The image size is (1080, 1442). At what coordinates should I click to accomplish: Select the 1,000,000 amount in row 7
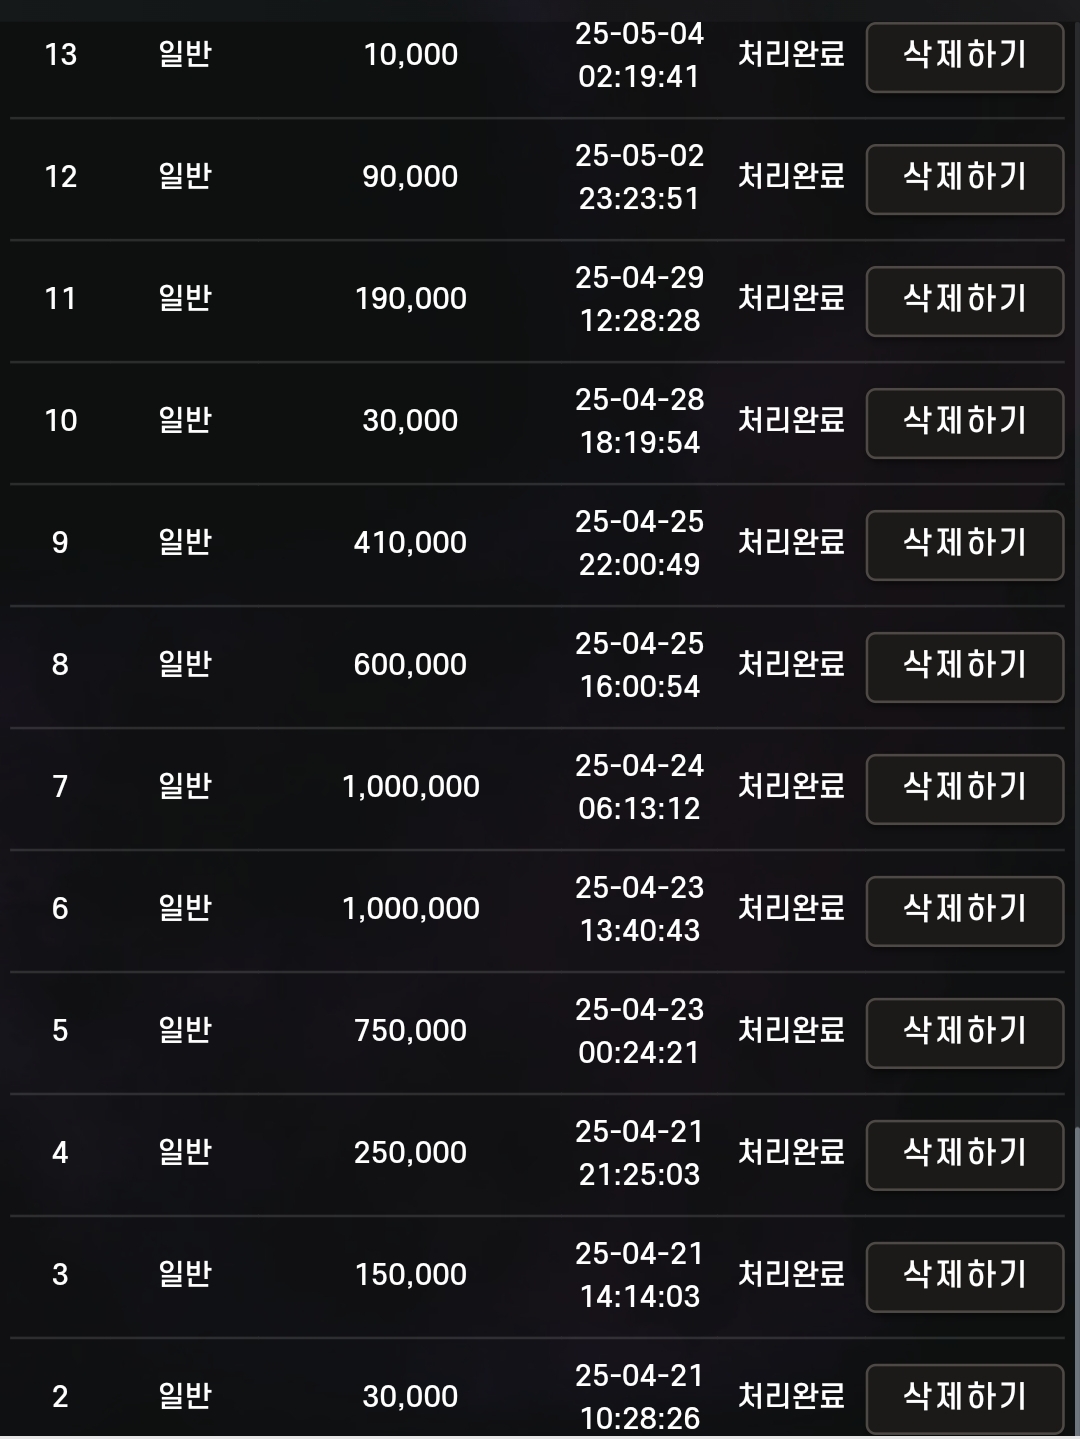pos(411,787)
